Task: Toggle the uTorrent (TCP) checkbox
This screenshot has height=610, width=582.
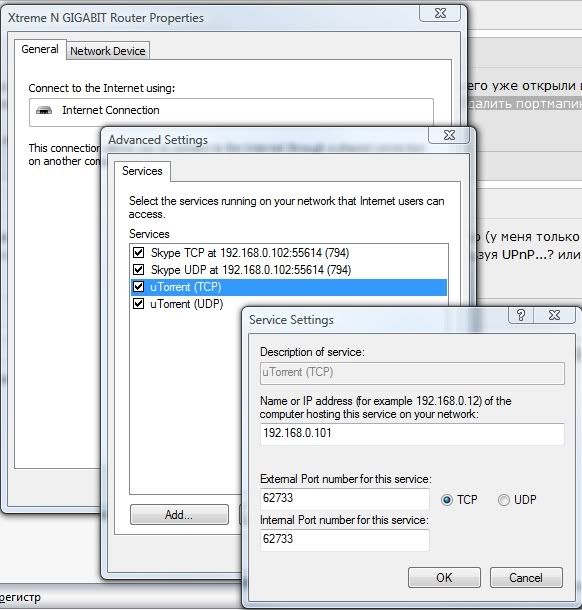Action: point(138,287)
